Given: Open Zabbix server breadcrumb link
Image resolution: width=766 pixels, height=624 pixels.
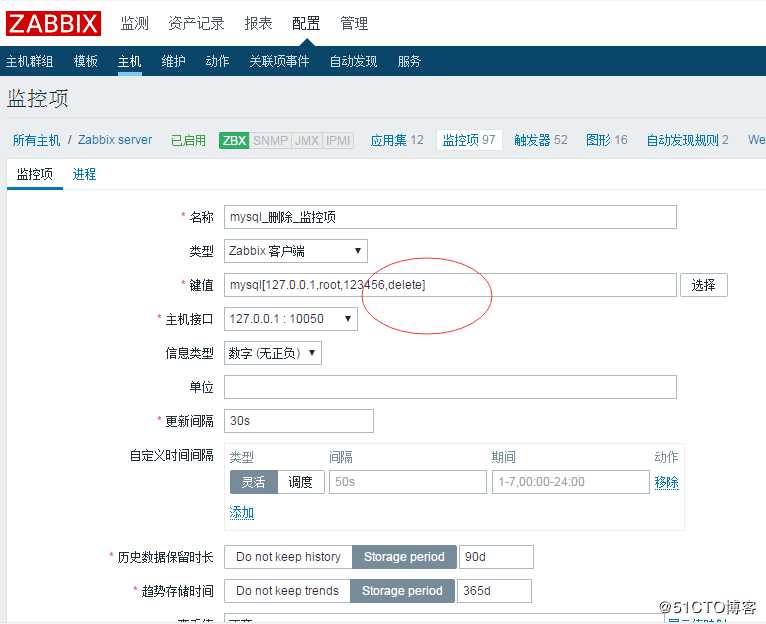Looking at the screenshot, I should (x=115, y=140).
